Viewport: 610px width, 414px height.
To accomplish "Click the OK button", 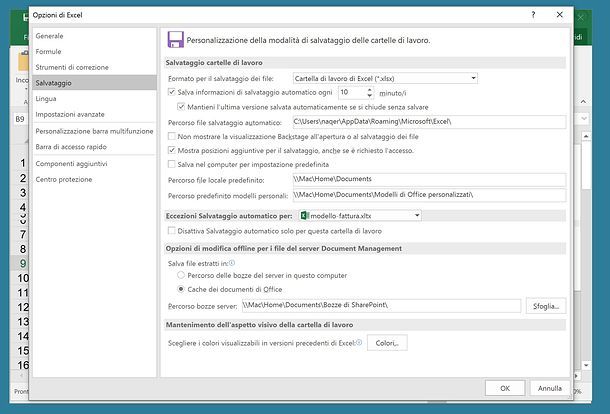I will click(505, 388).
